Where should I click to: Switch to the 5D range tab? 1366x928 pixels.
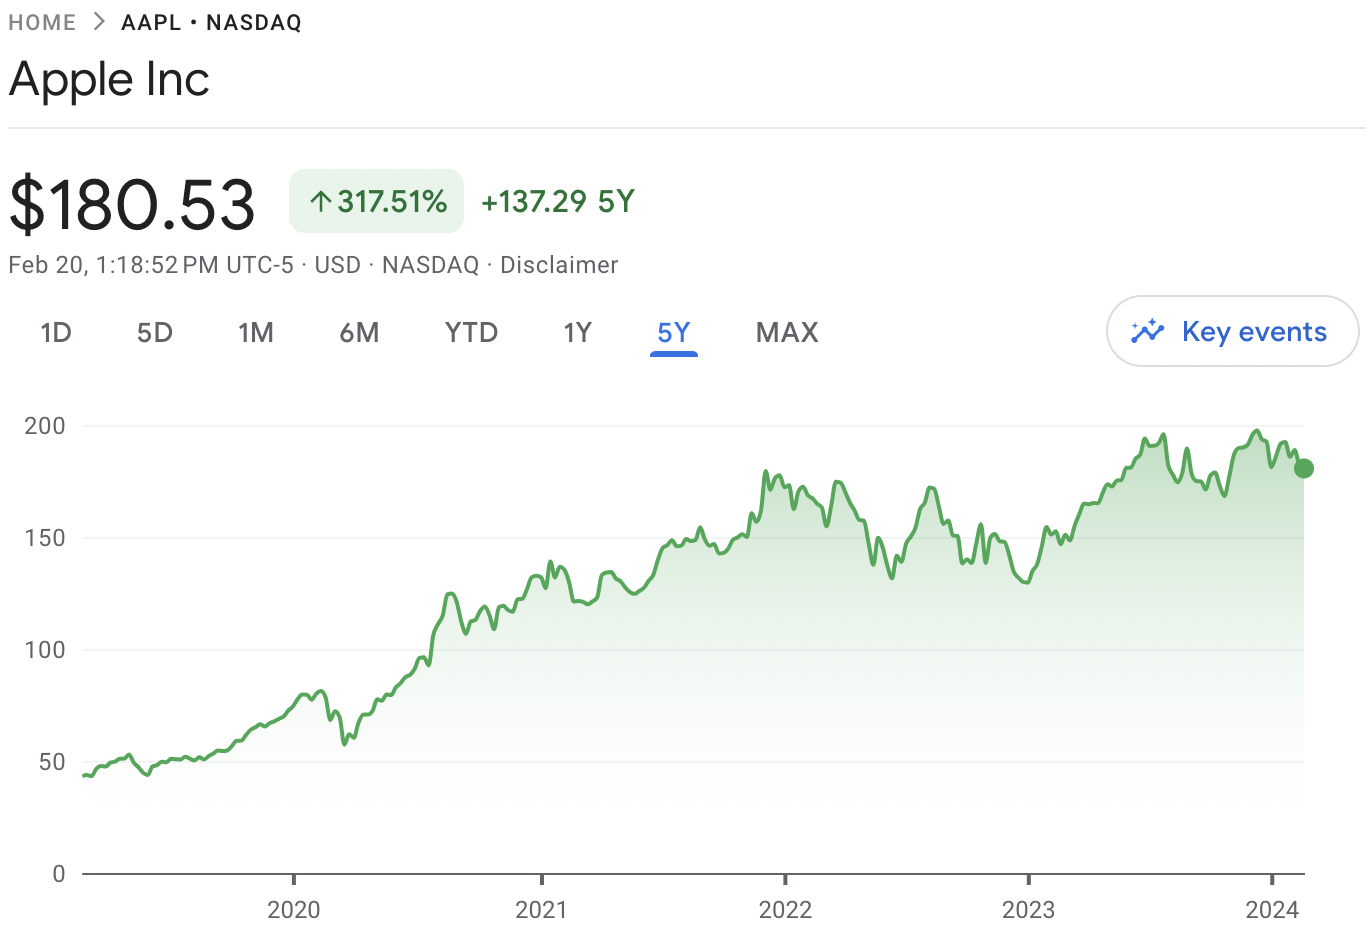coord(155,332)
